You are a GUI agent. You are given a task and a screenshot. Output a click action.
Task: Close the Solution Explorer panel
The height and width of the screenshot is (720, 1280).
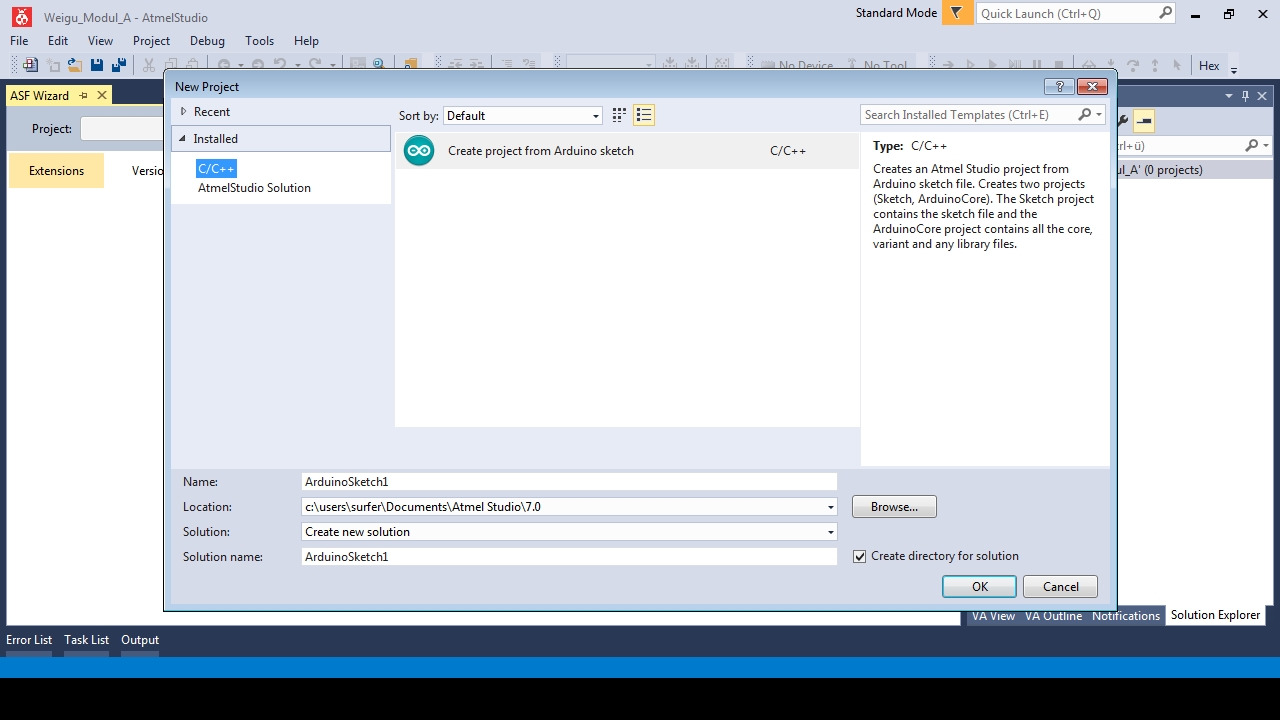(1263, 96)
